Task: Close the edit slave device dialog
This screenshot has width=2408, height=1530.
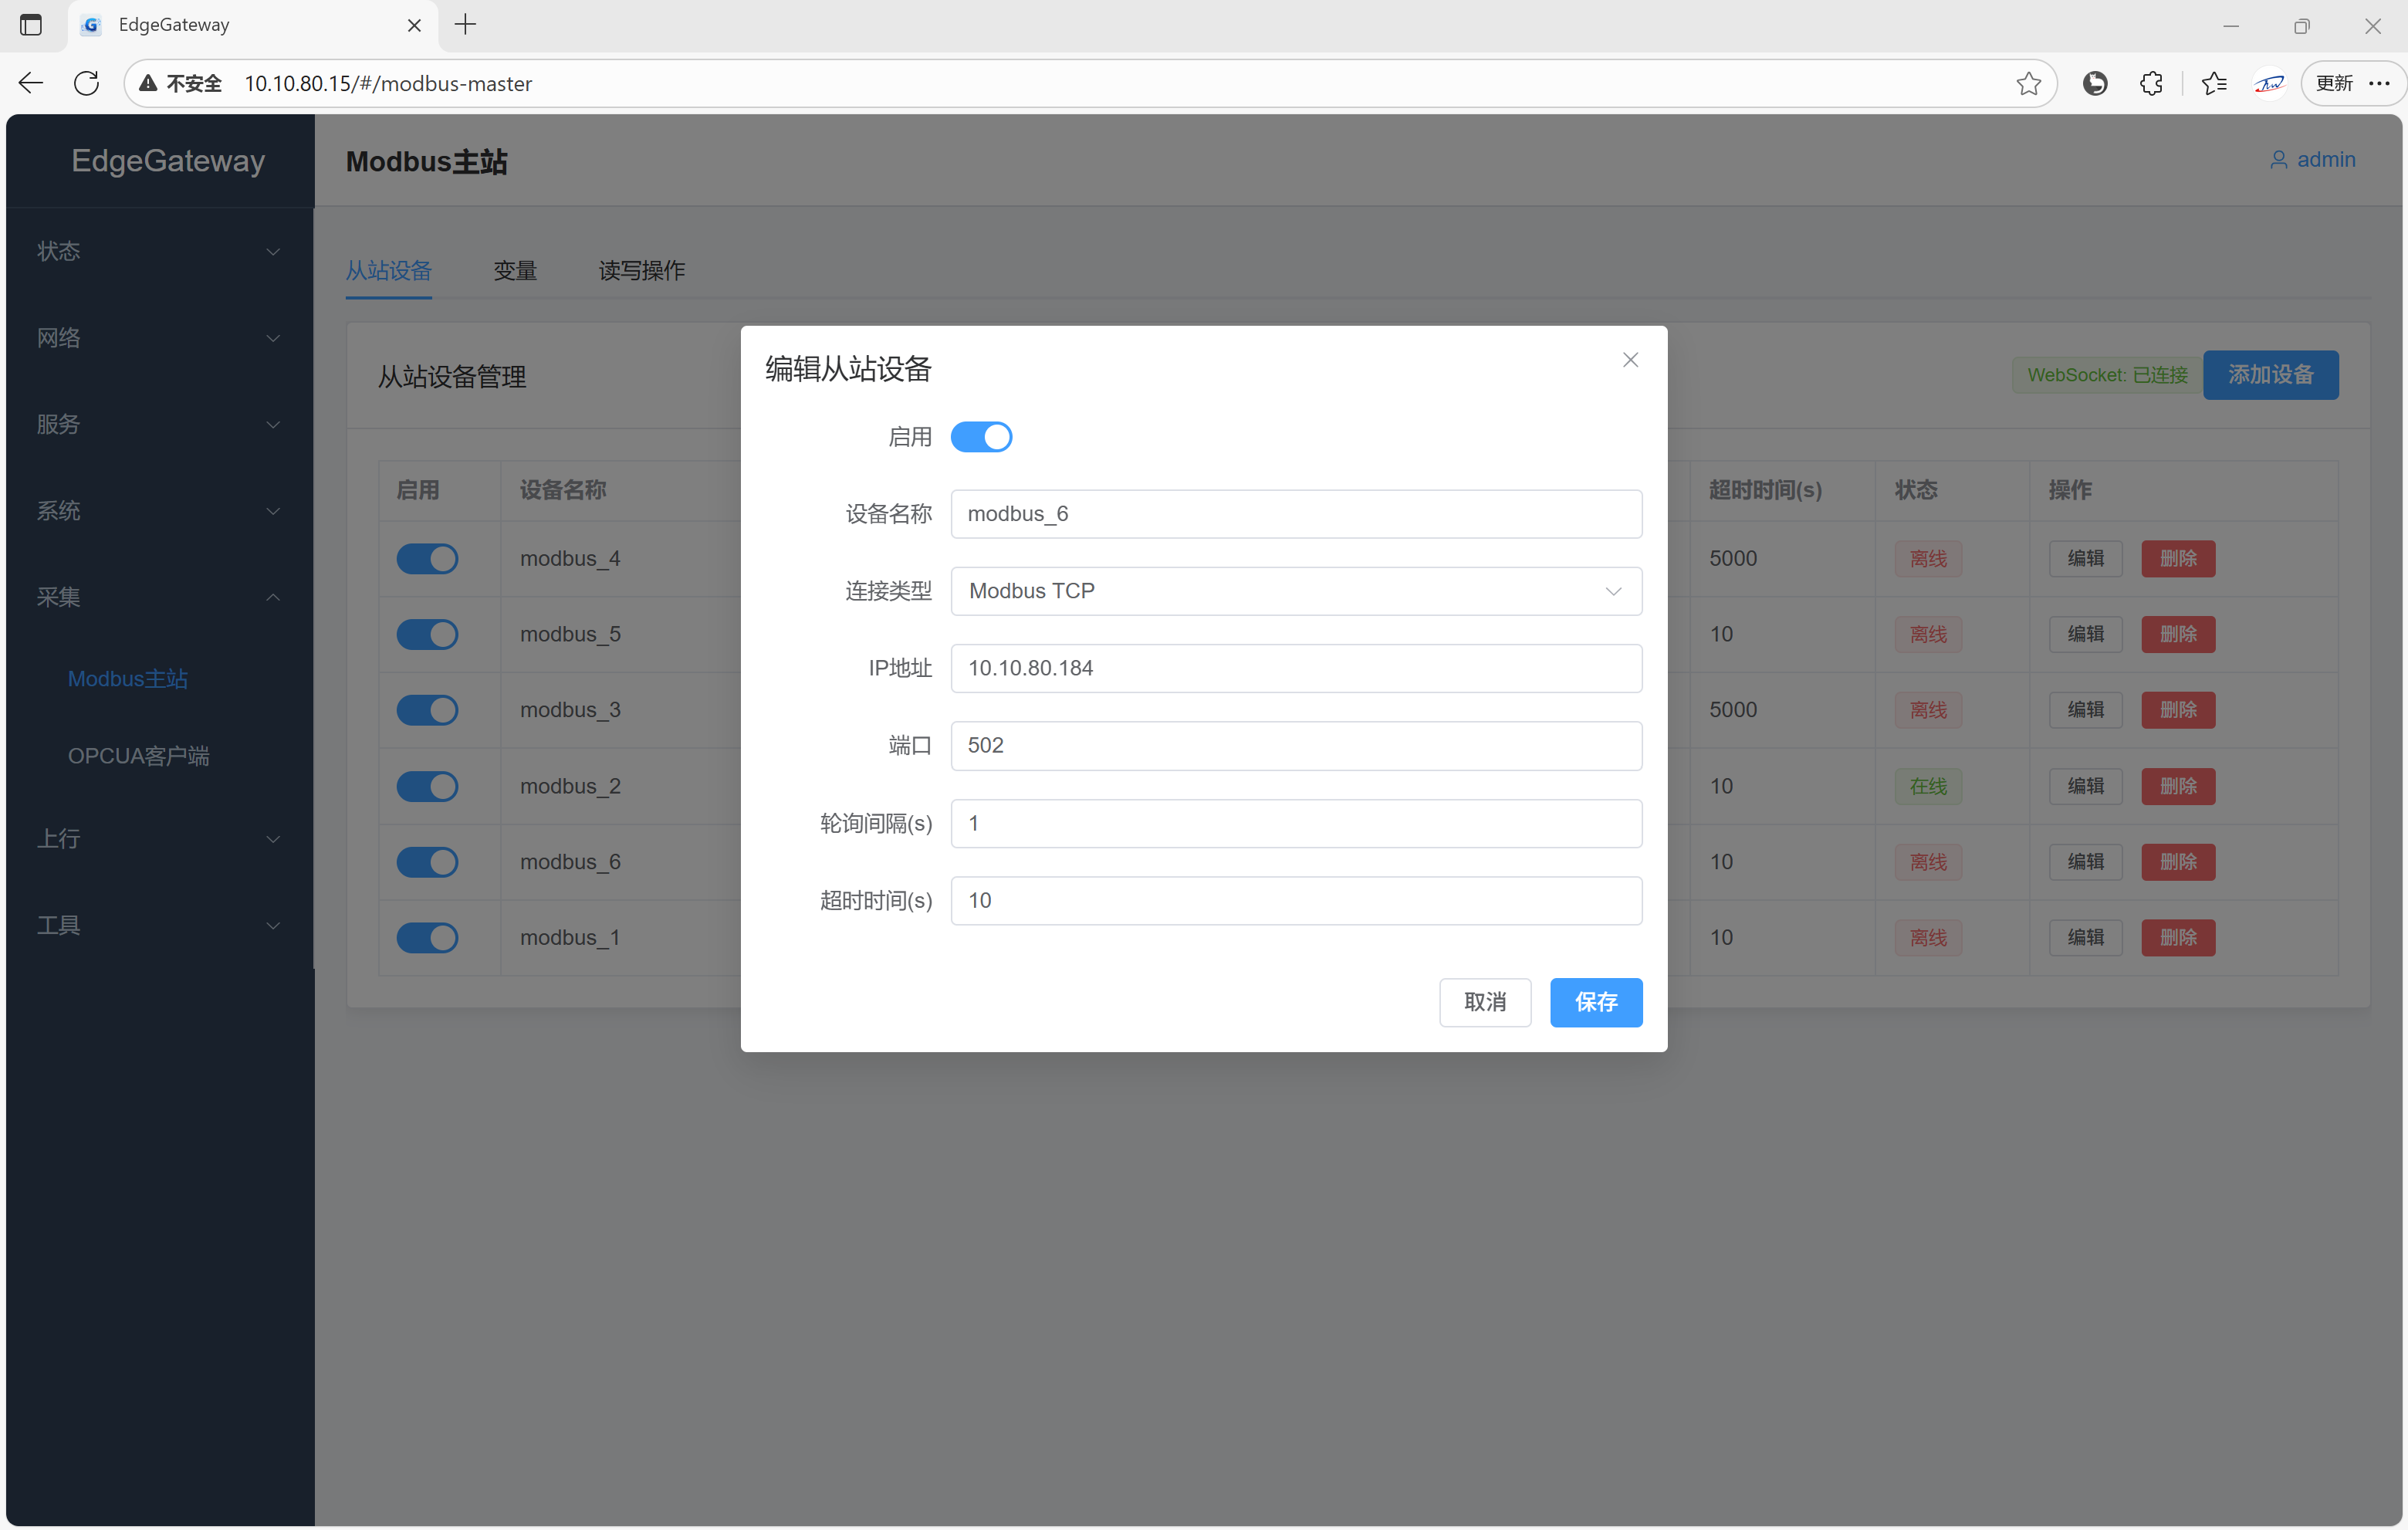Action: coord(1629,360)
